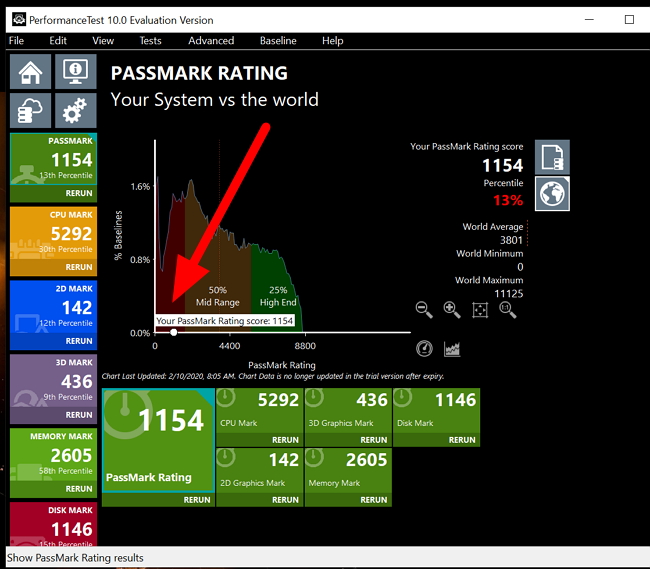Click the Chart Last Updated notice text
The width and height of the screenshot is (650, 569).
coord(273,376)
